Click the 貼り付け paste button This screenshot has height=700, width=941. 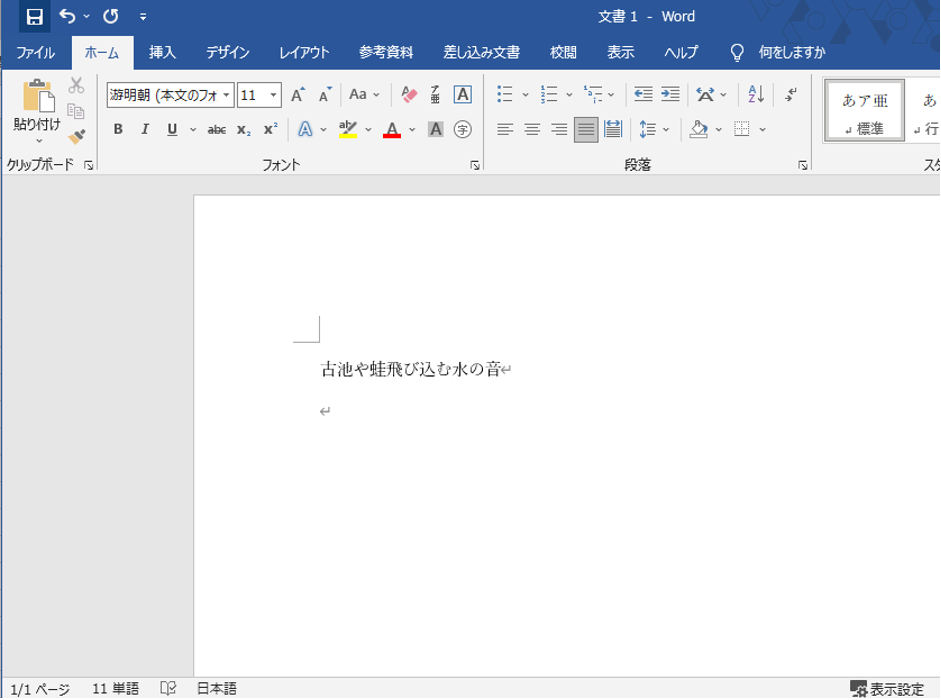point(37,107)
